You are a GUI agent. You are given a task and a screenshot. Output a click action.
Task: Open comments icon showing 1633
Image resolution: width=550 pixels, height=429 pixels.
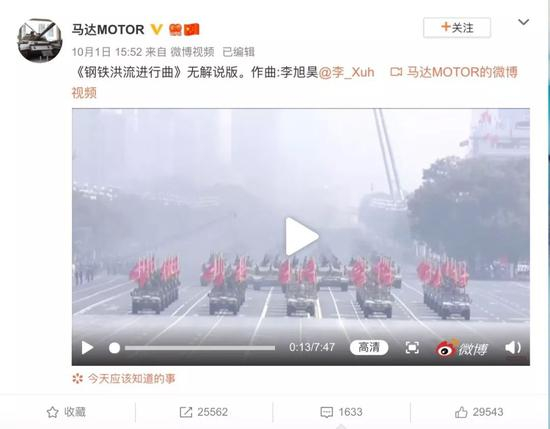coord(327,412)
